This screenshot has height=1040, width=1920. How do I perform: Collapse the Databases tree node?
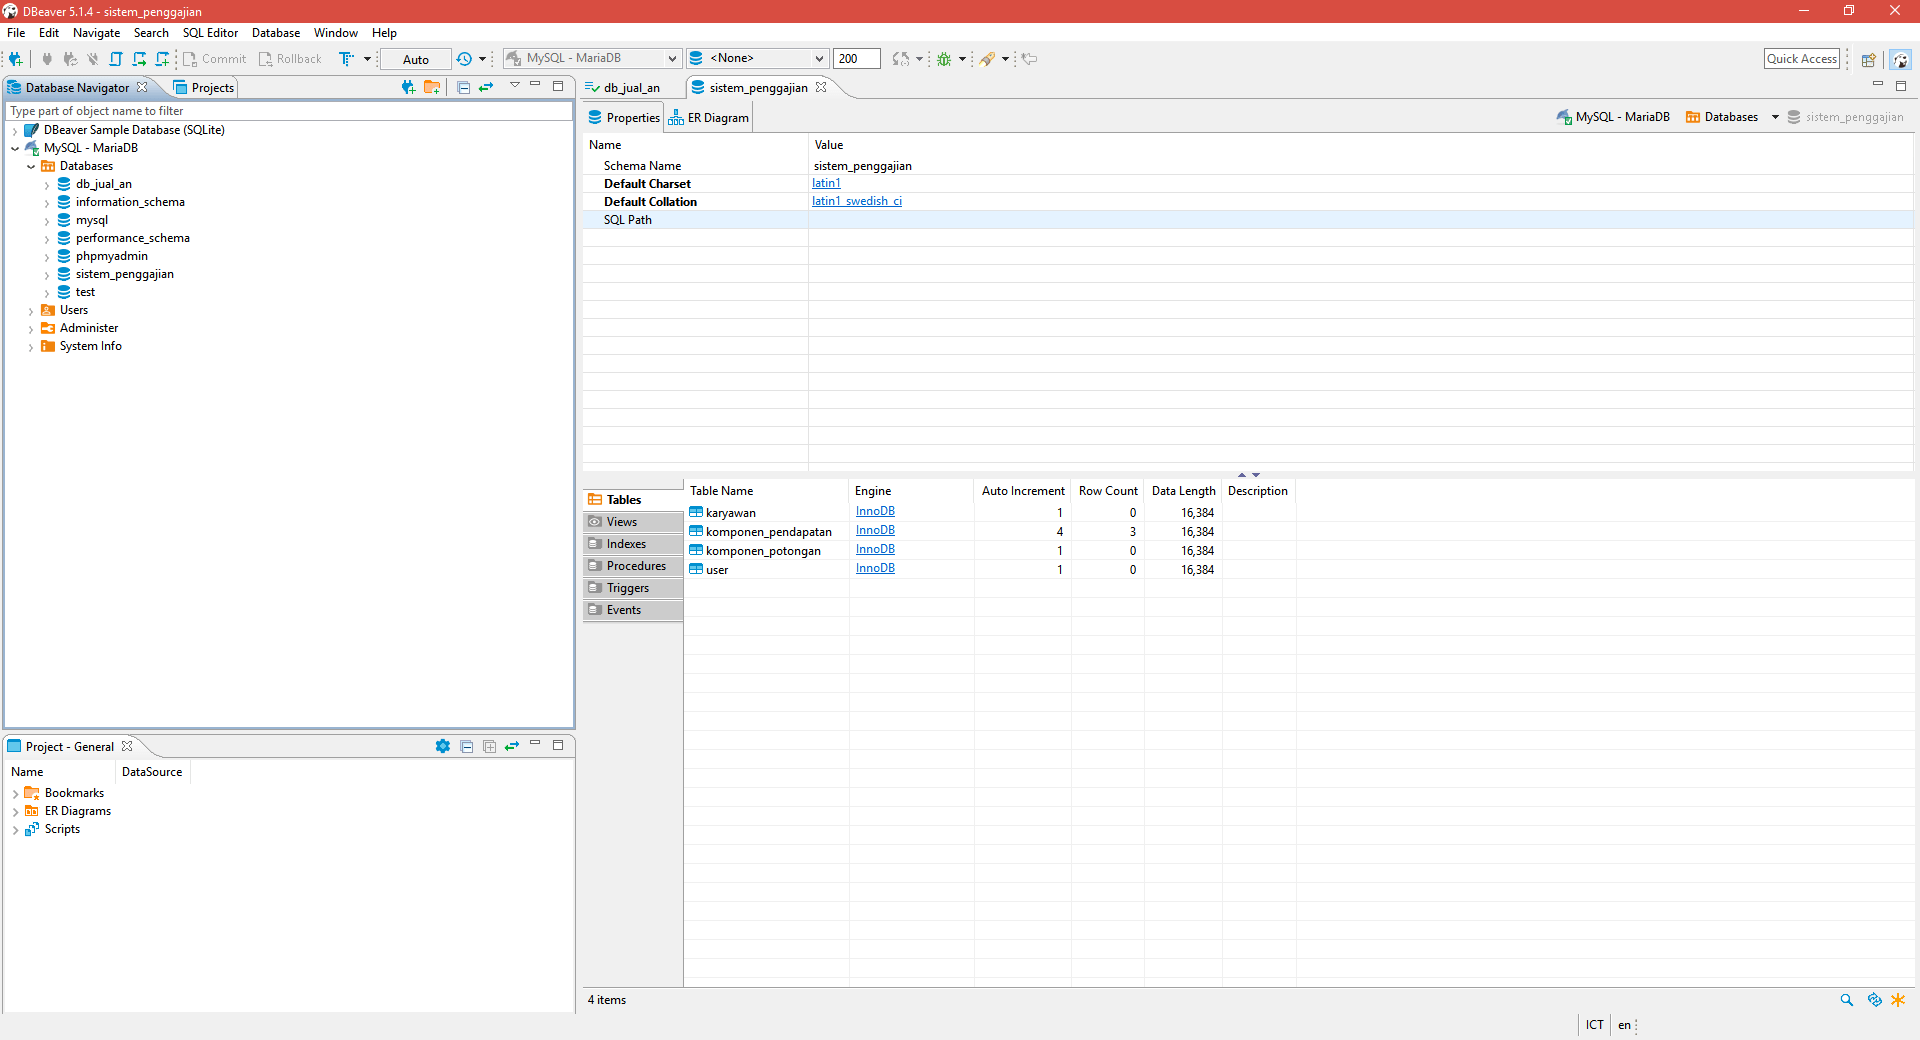[31, 167]
